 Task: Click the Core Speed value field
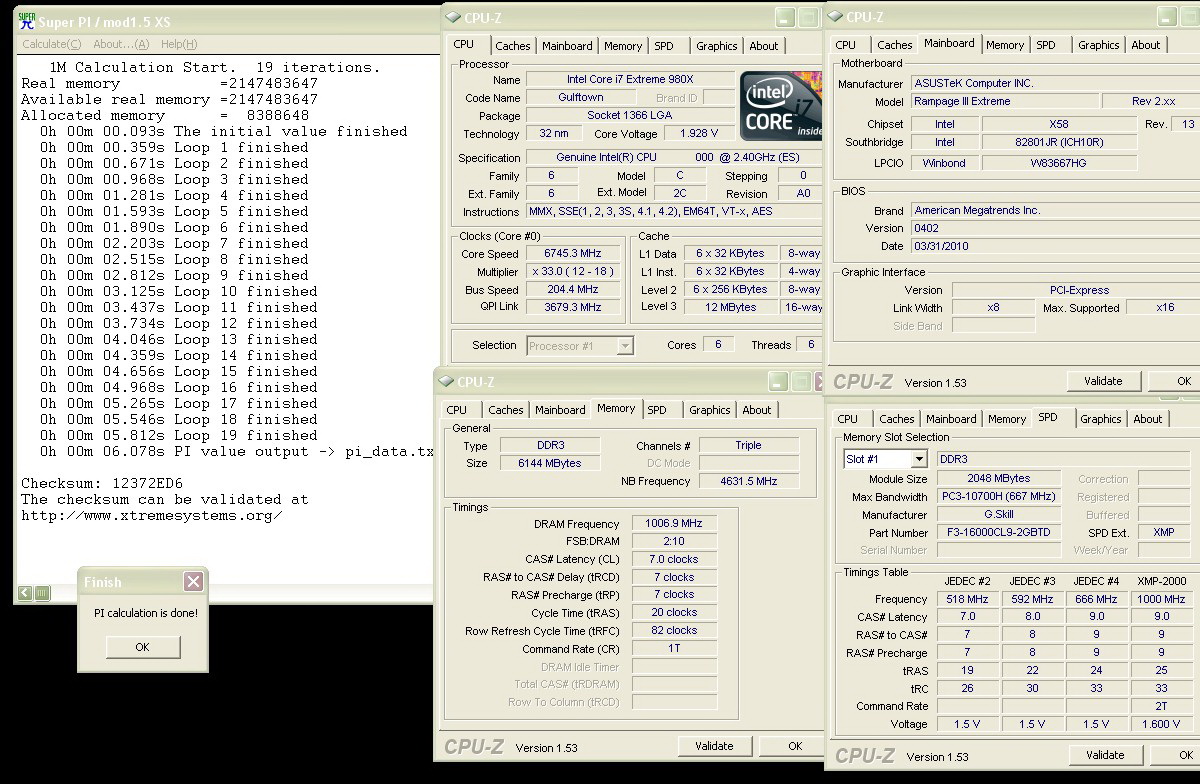pos(573,254)
